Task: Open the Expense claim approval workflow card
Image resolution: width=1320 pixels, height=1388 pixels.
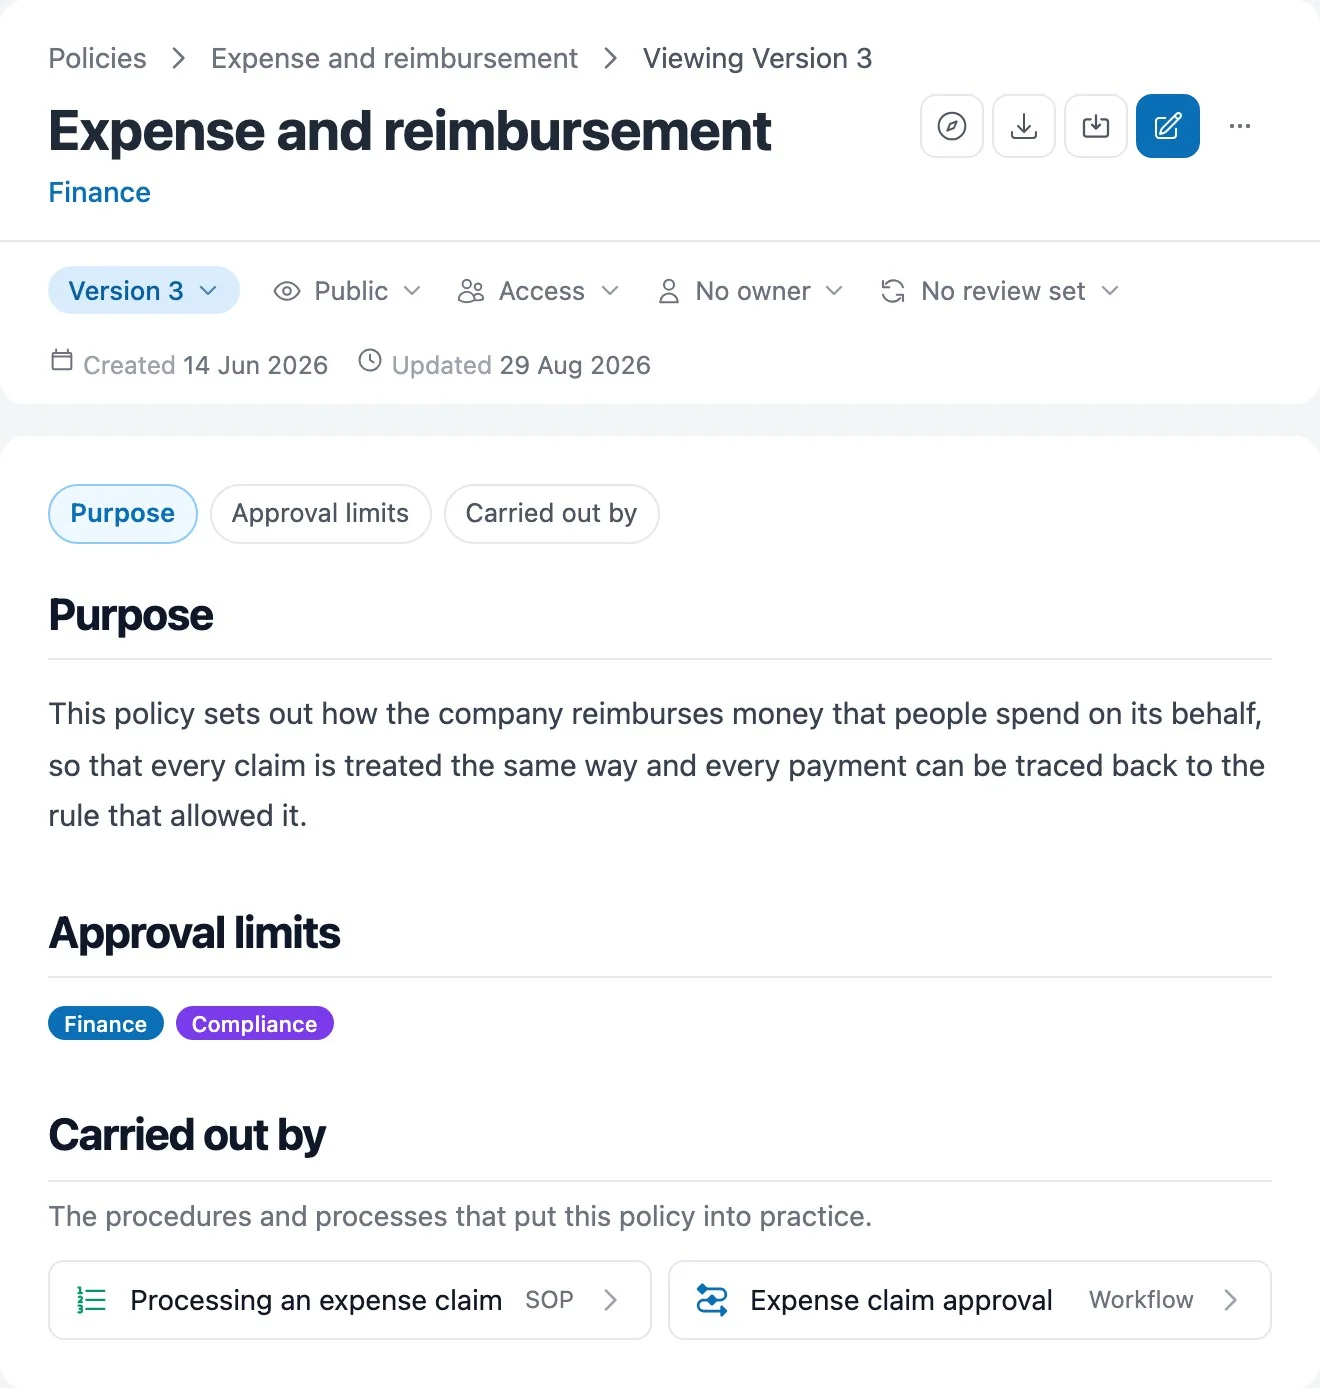Action: click(970, 1300)
